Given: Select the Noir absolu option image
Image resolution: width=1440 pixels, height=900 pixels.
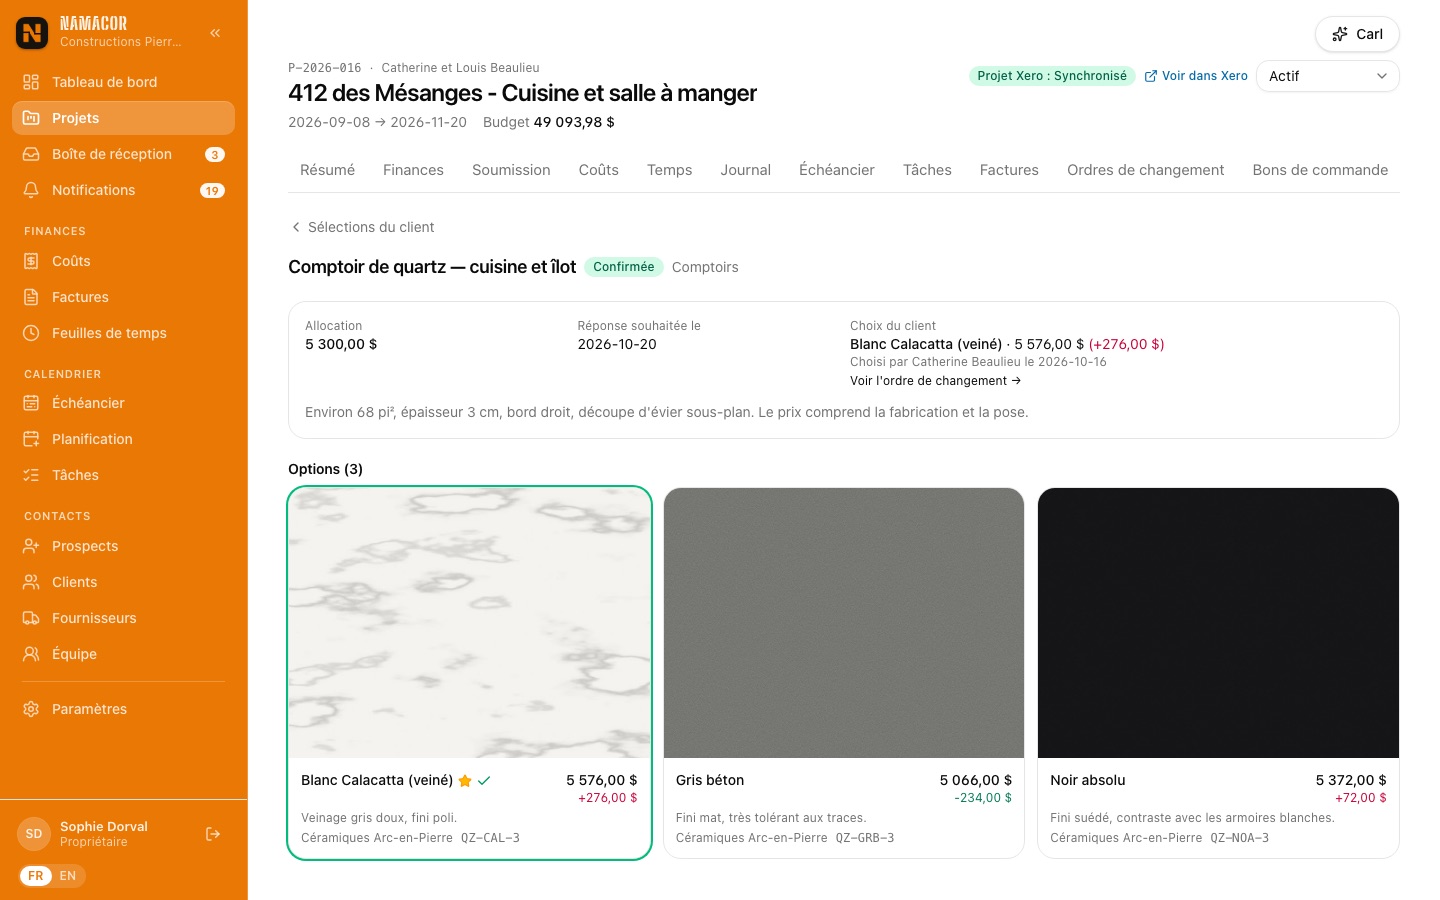Looking at the screenshot, I should point(1218,623).
